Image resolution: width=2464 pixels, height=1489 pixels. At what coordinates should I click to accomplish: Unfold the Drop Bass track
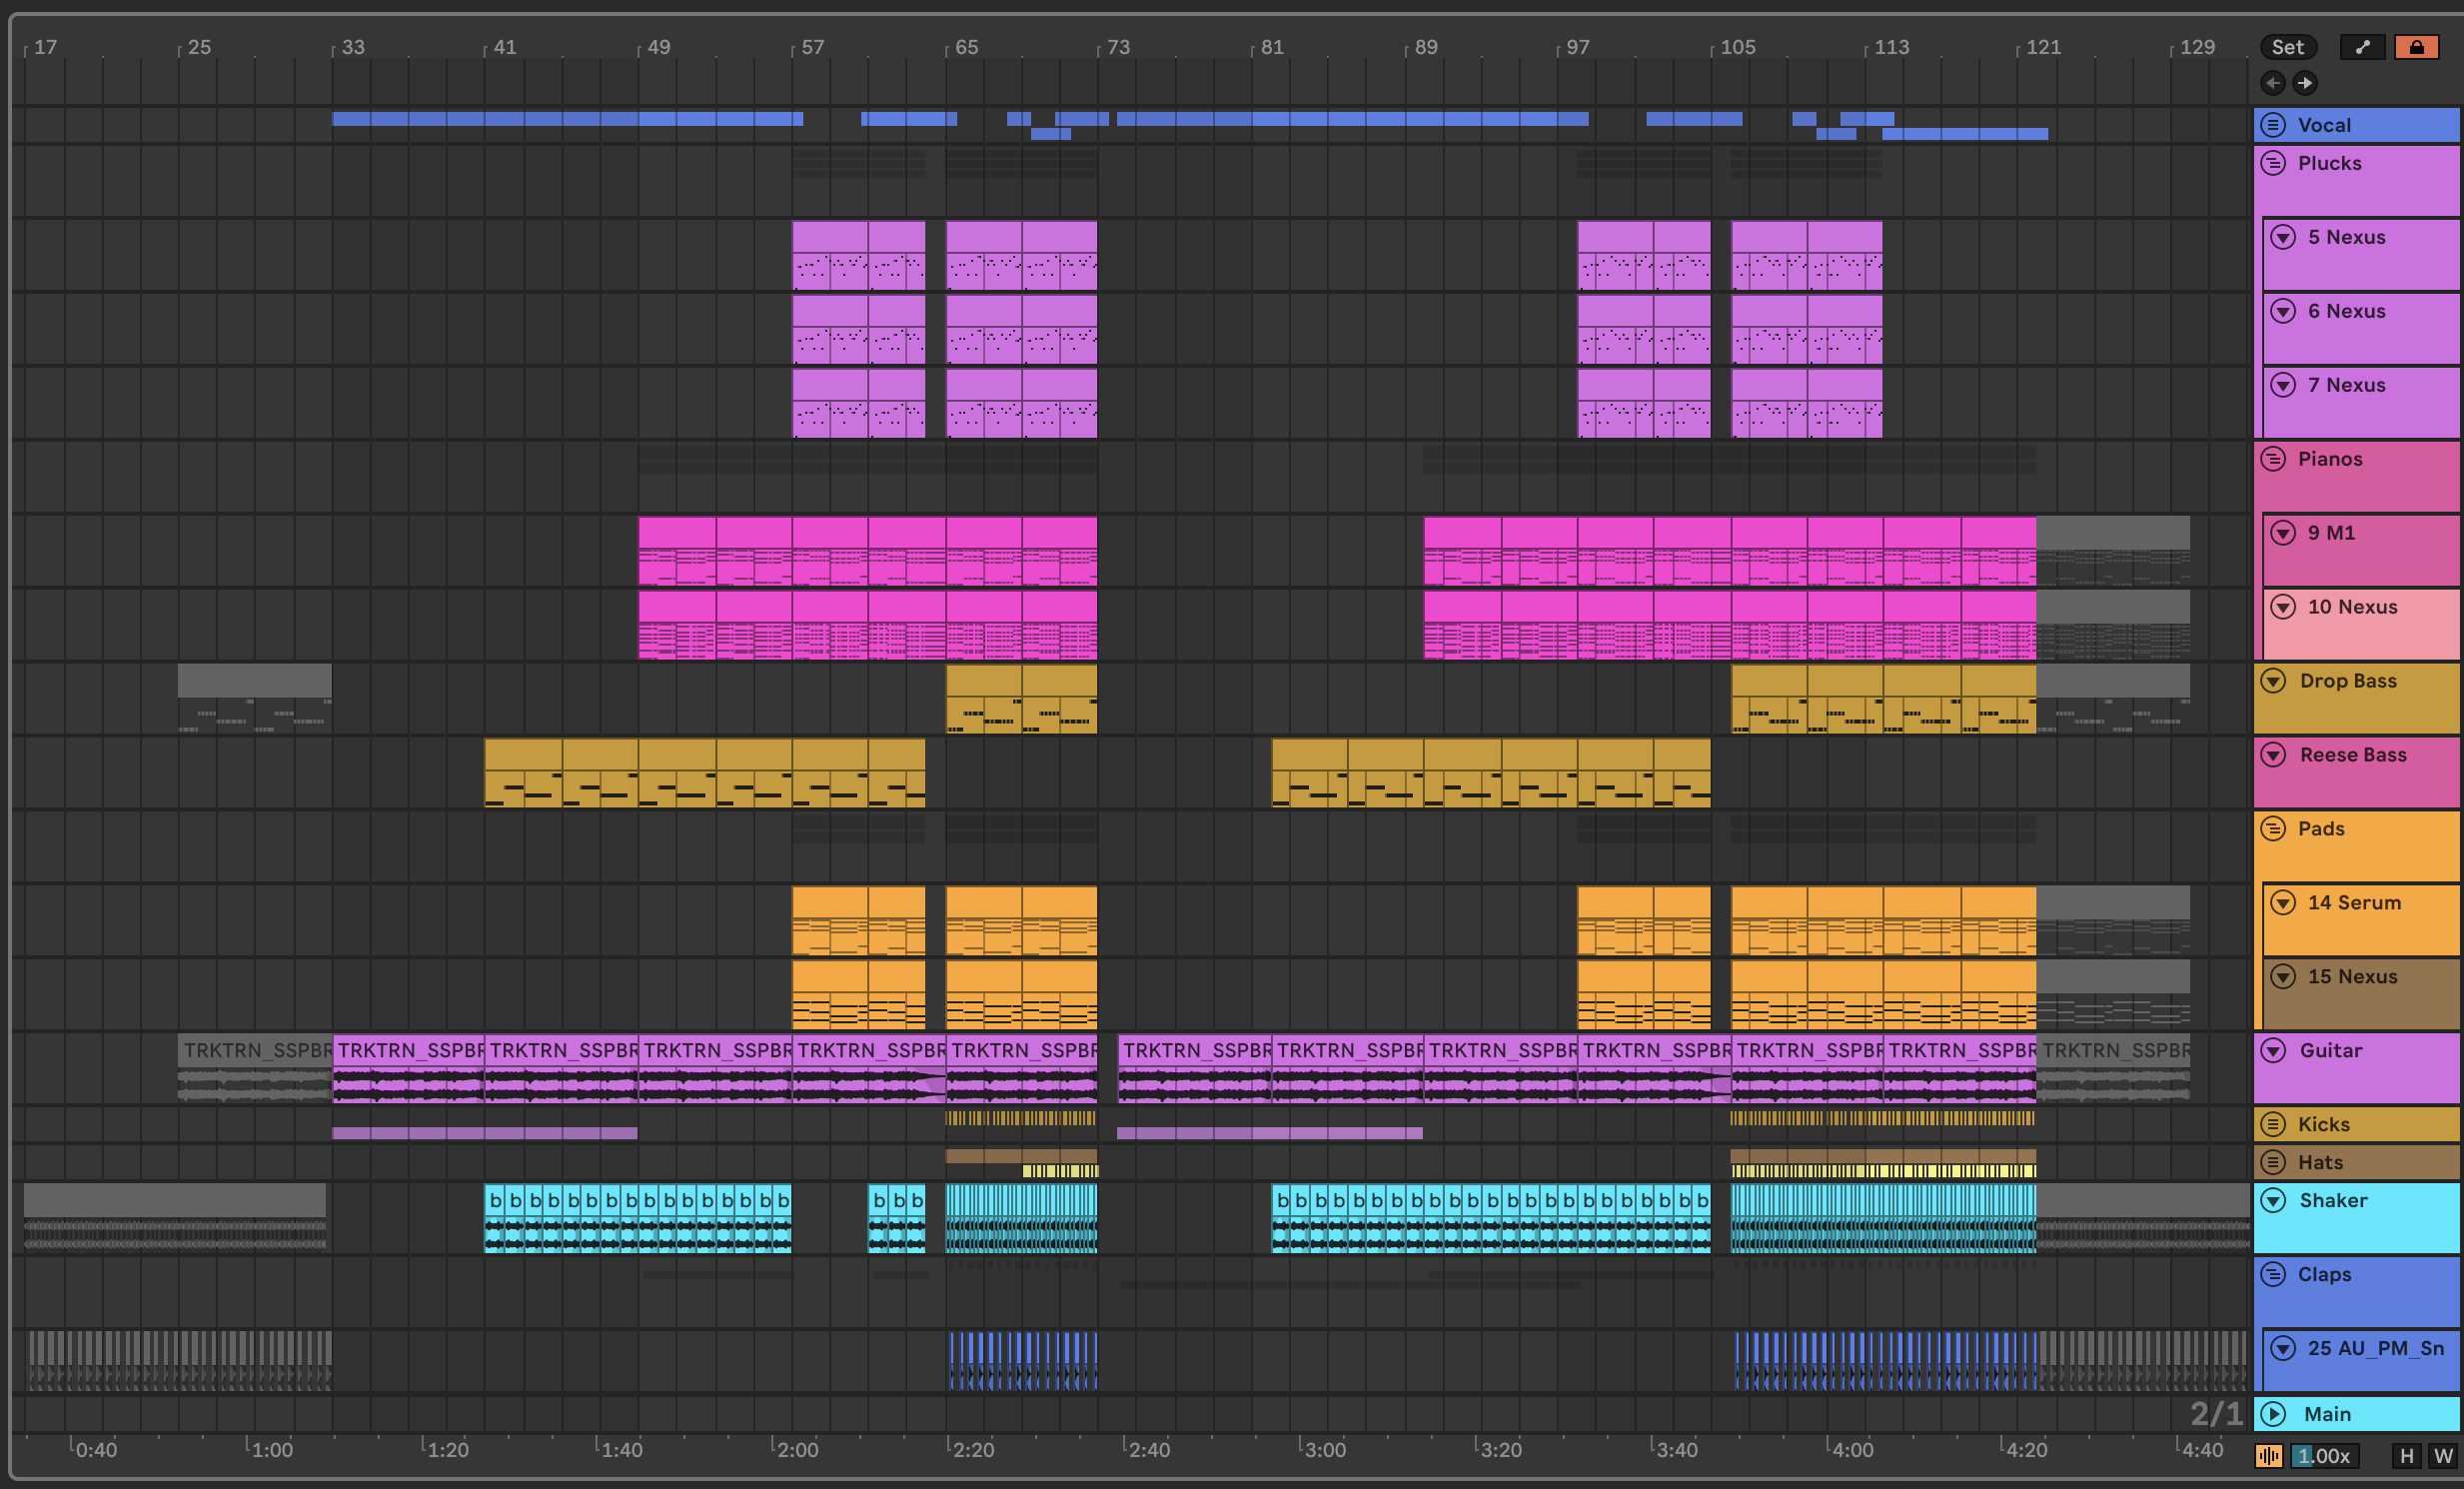2273,681
